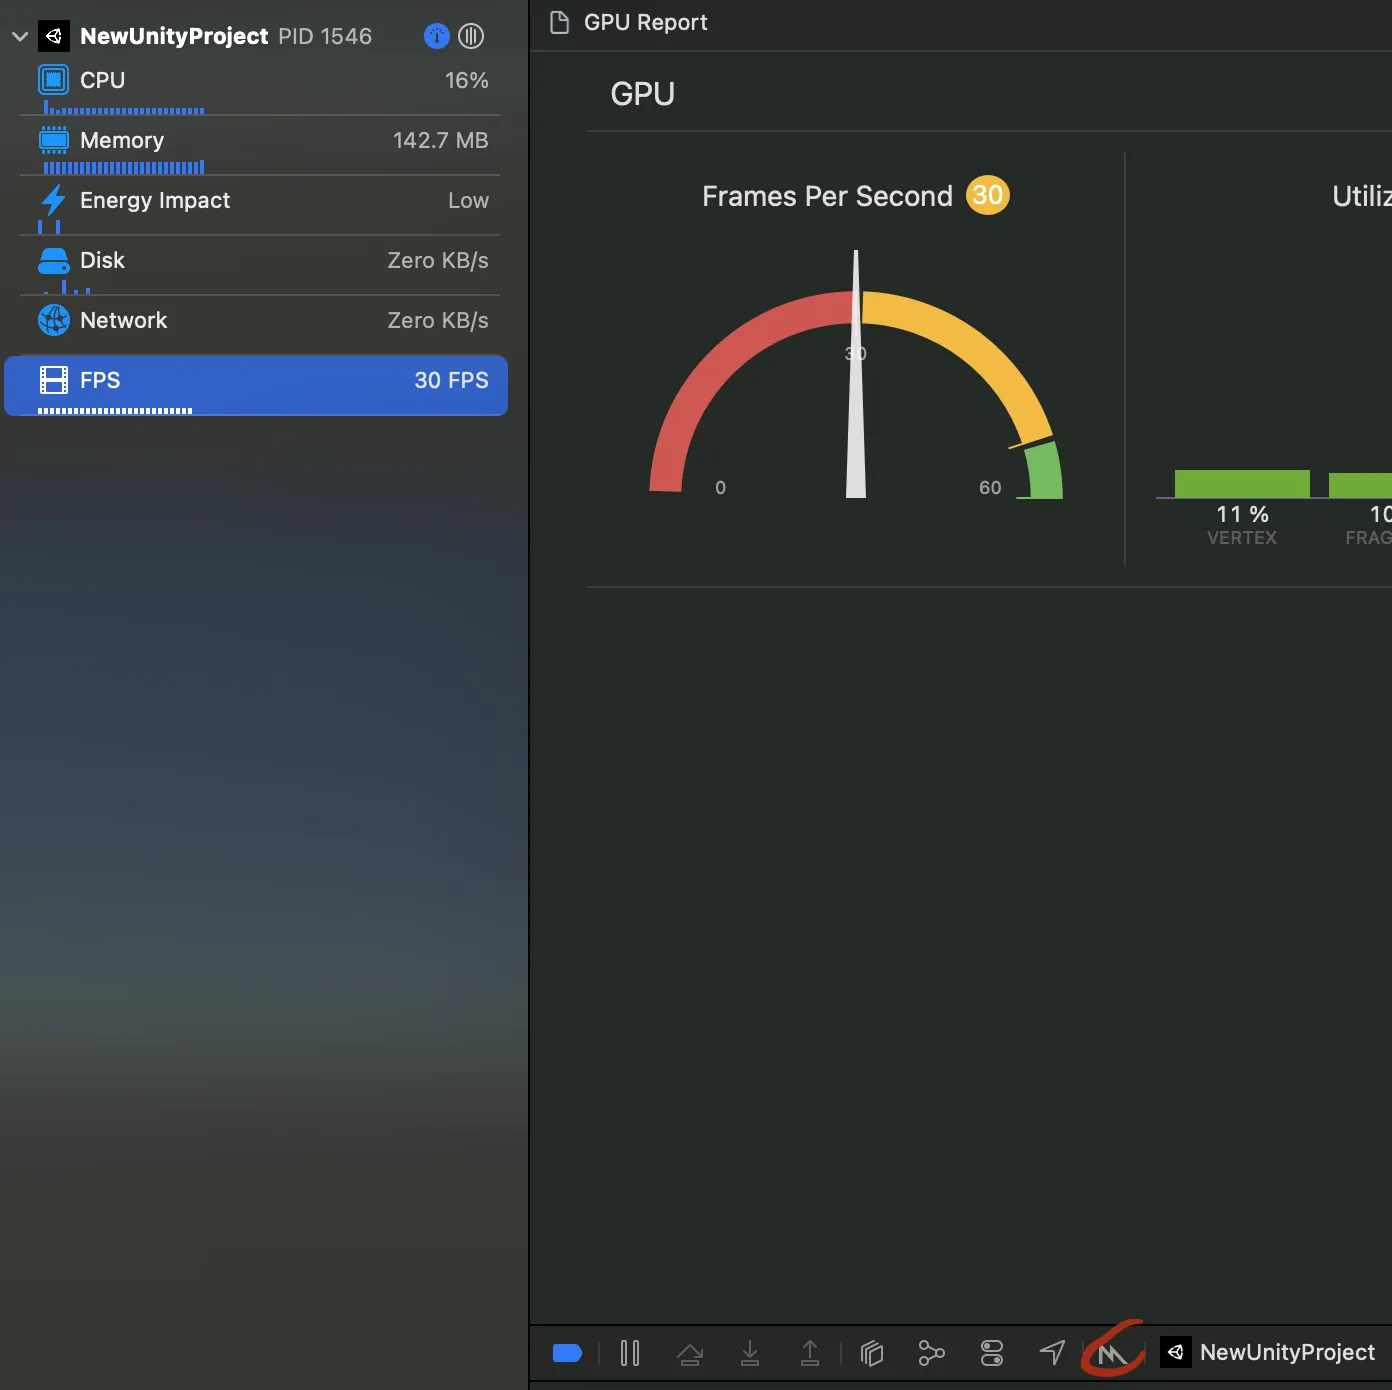The image size is (1392, 1390).
Task: Open the Environment Overrides popover
Action: point(992,1353)
